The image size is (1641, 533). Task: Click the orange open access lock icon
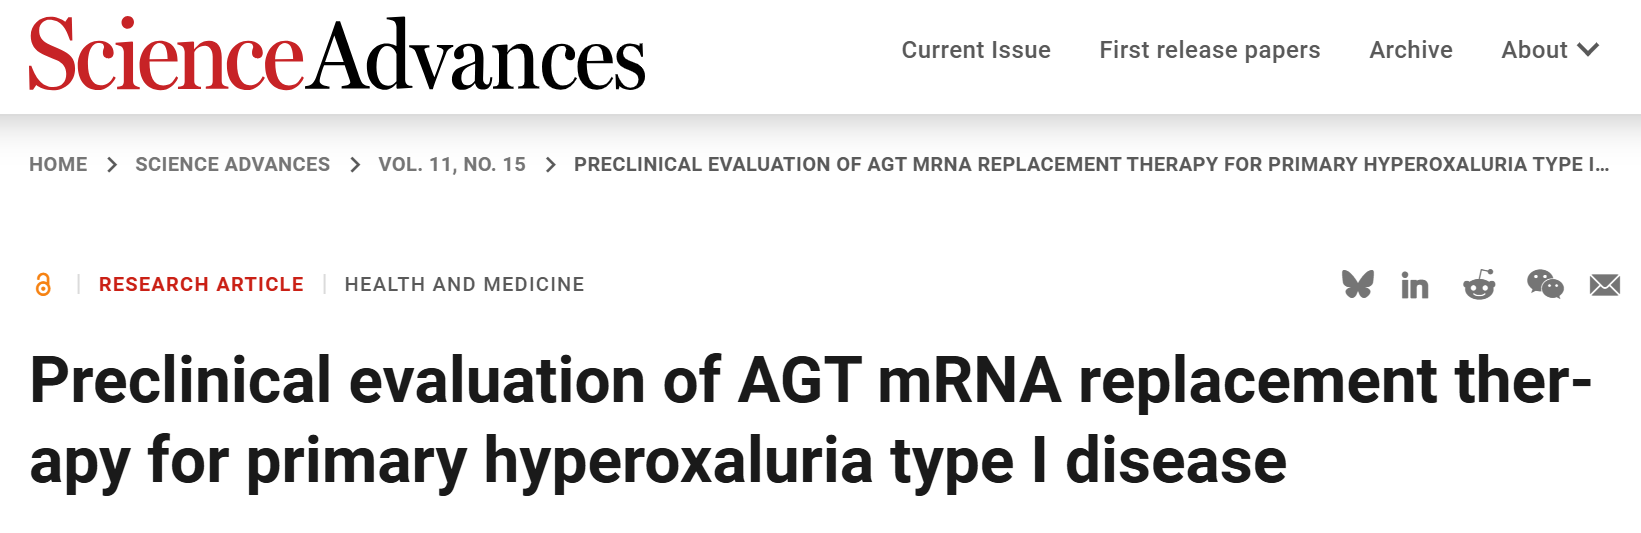(x=43, y=285)
